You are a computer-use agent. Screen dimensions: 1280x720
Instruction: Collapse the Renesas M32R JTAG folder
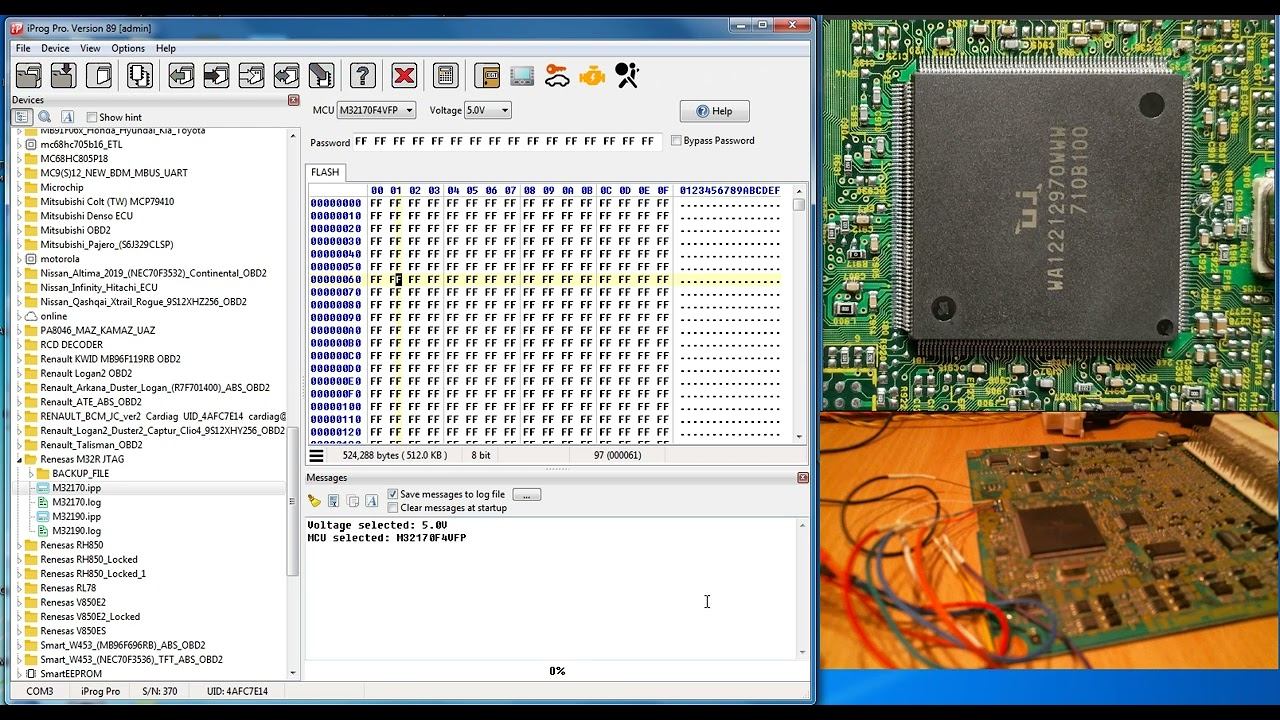[19, 459]
